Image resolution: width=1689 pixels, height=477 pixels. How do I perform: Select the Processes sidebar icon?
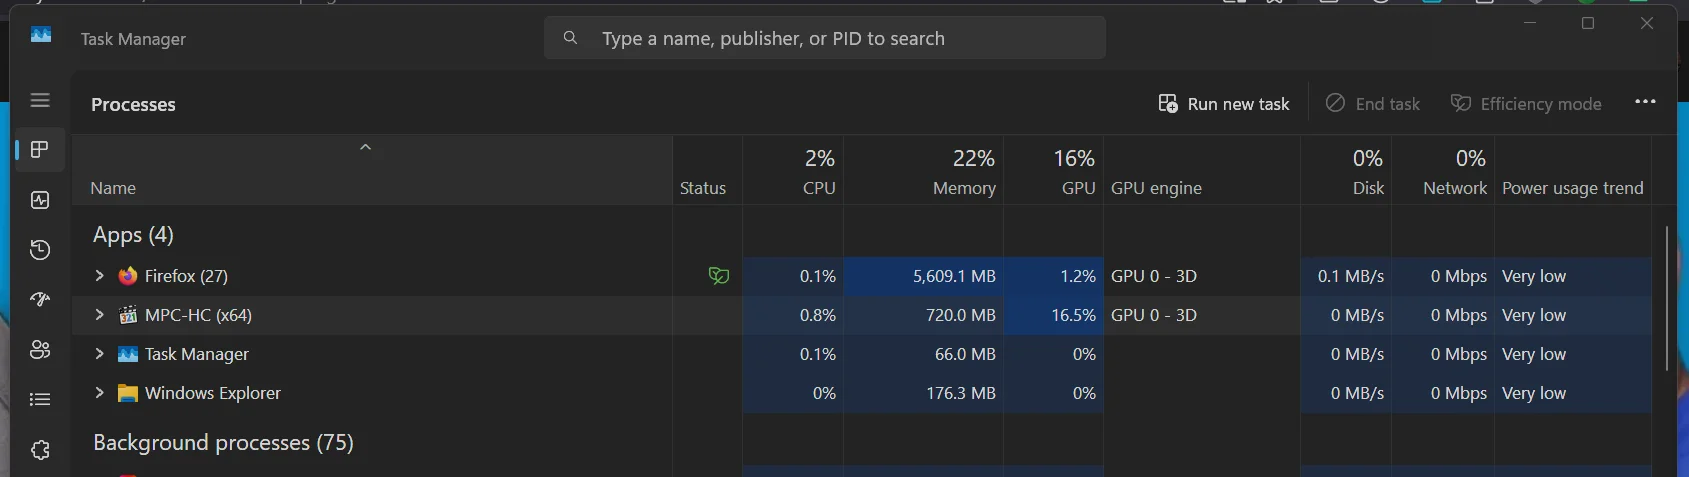[x=40, y=150]
